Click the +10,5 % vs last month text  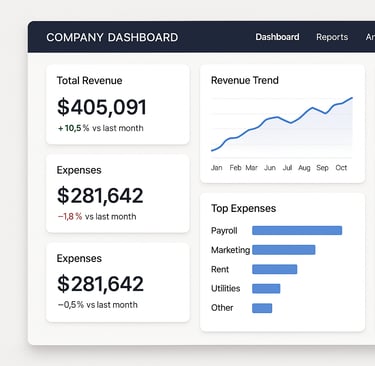click(101, 128)
